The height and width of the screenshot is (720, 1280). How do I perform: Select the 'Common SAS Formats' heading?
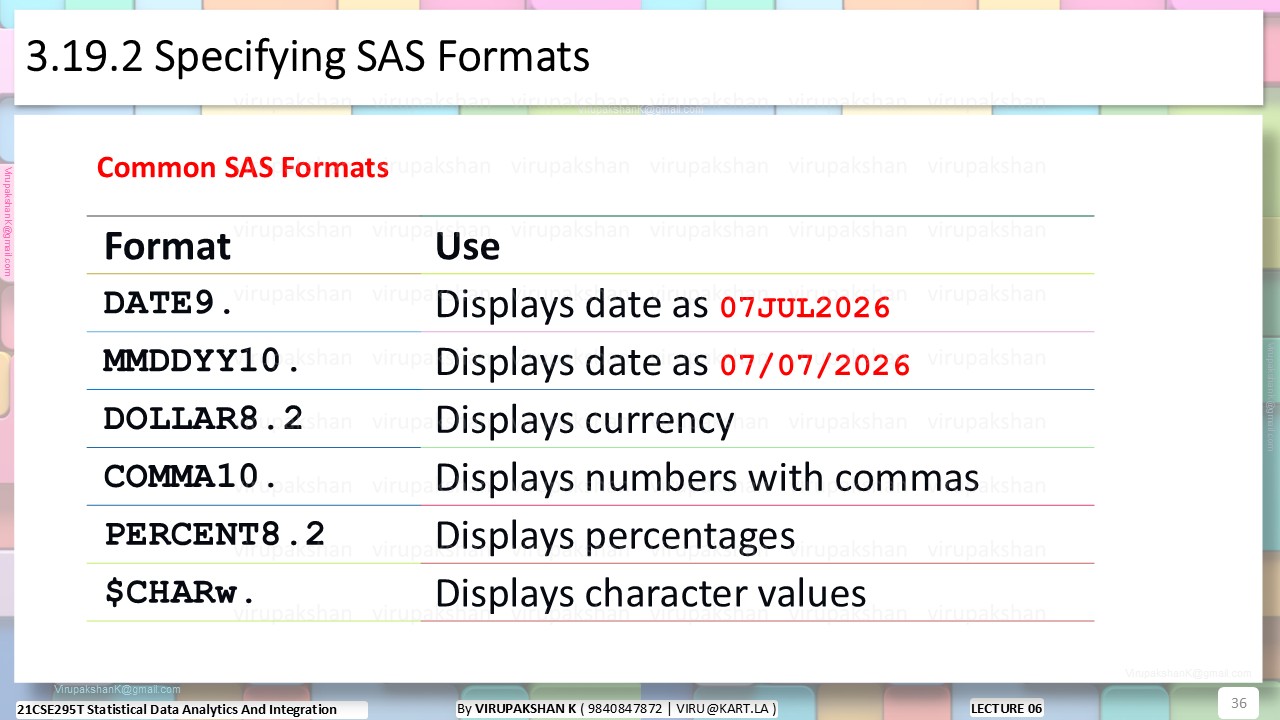[x=243, y=167]
